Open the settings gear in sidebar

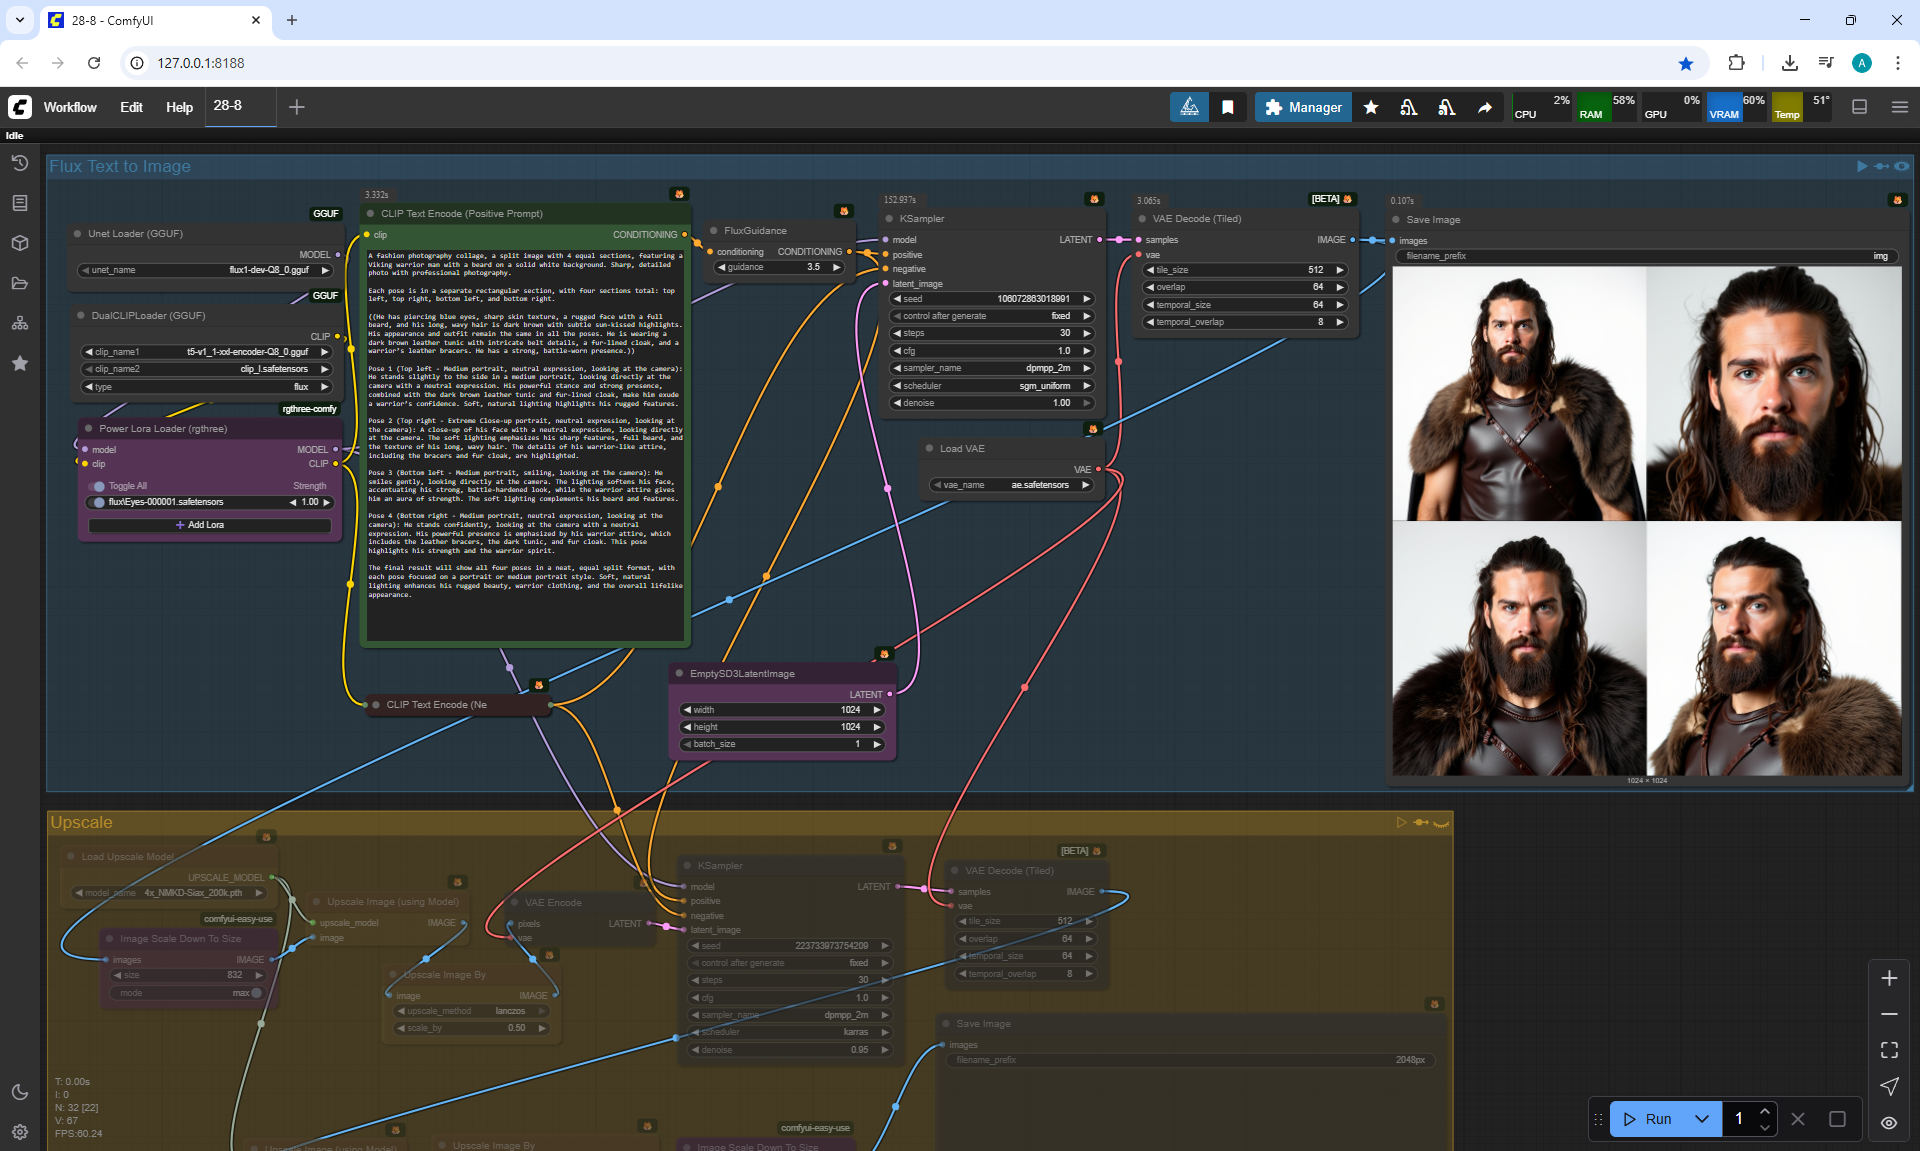click(x=19, y=1132)
